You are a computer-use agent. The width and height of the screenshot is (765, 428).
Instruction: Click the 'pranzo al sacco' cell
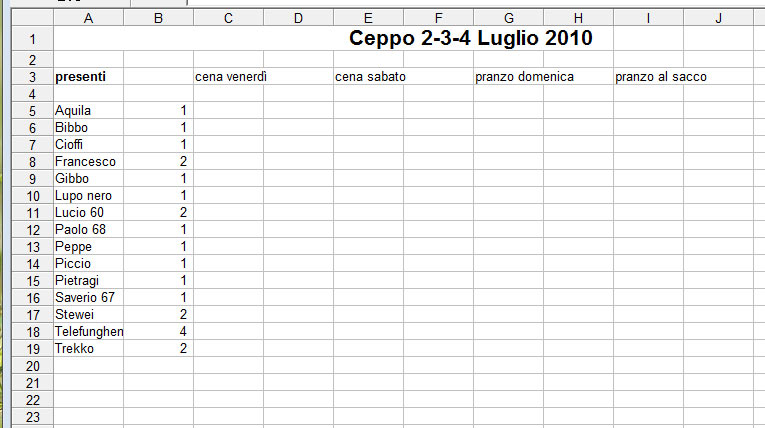coord(661,77)
